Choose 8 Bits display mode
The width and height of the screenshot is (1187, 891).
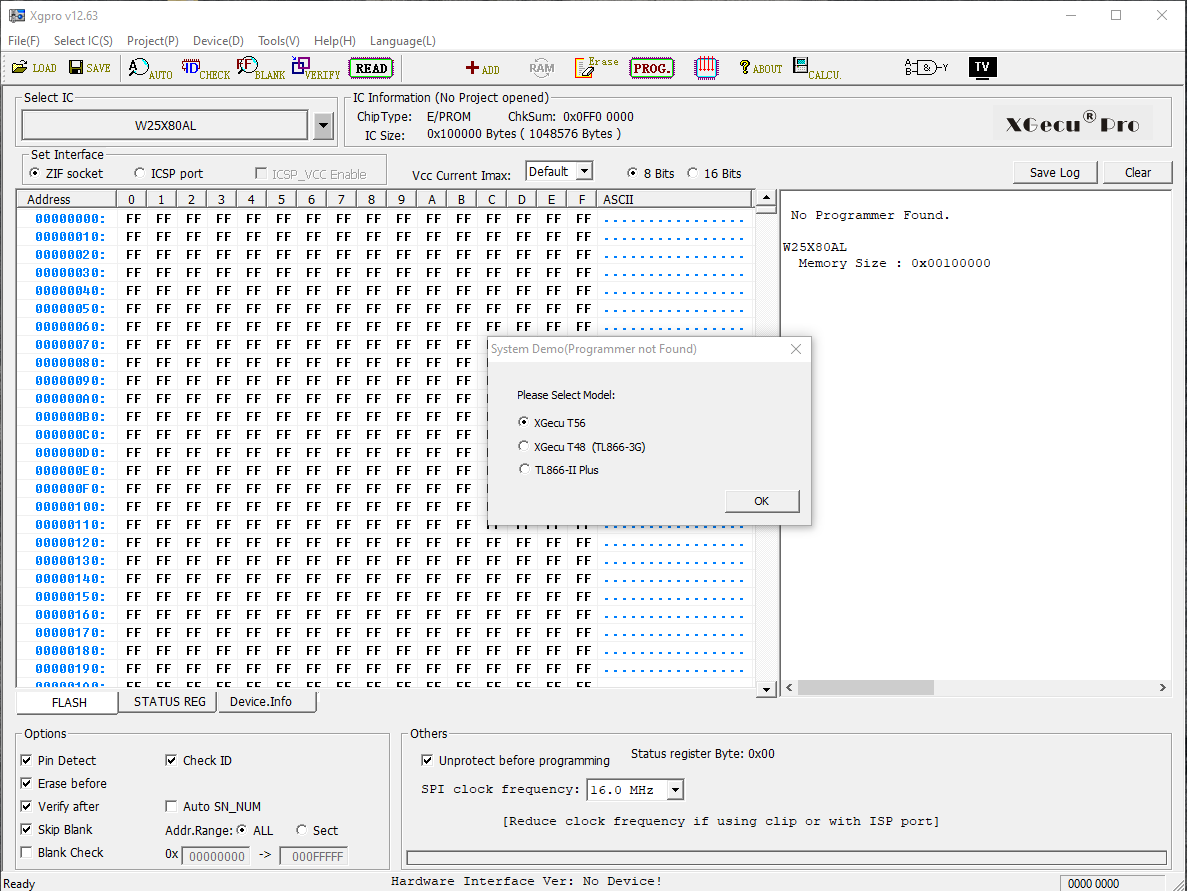[x=632, y=173]
